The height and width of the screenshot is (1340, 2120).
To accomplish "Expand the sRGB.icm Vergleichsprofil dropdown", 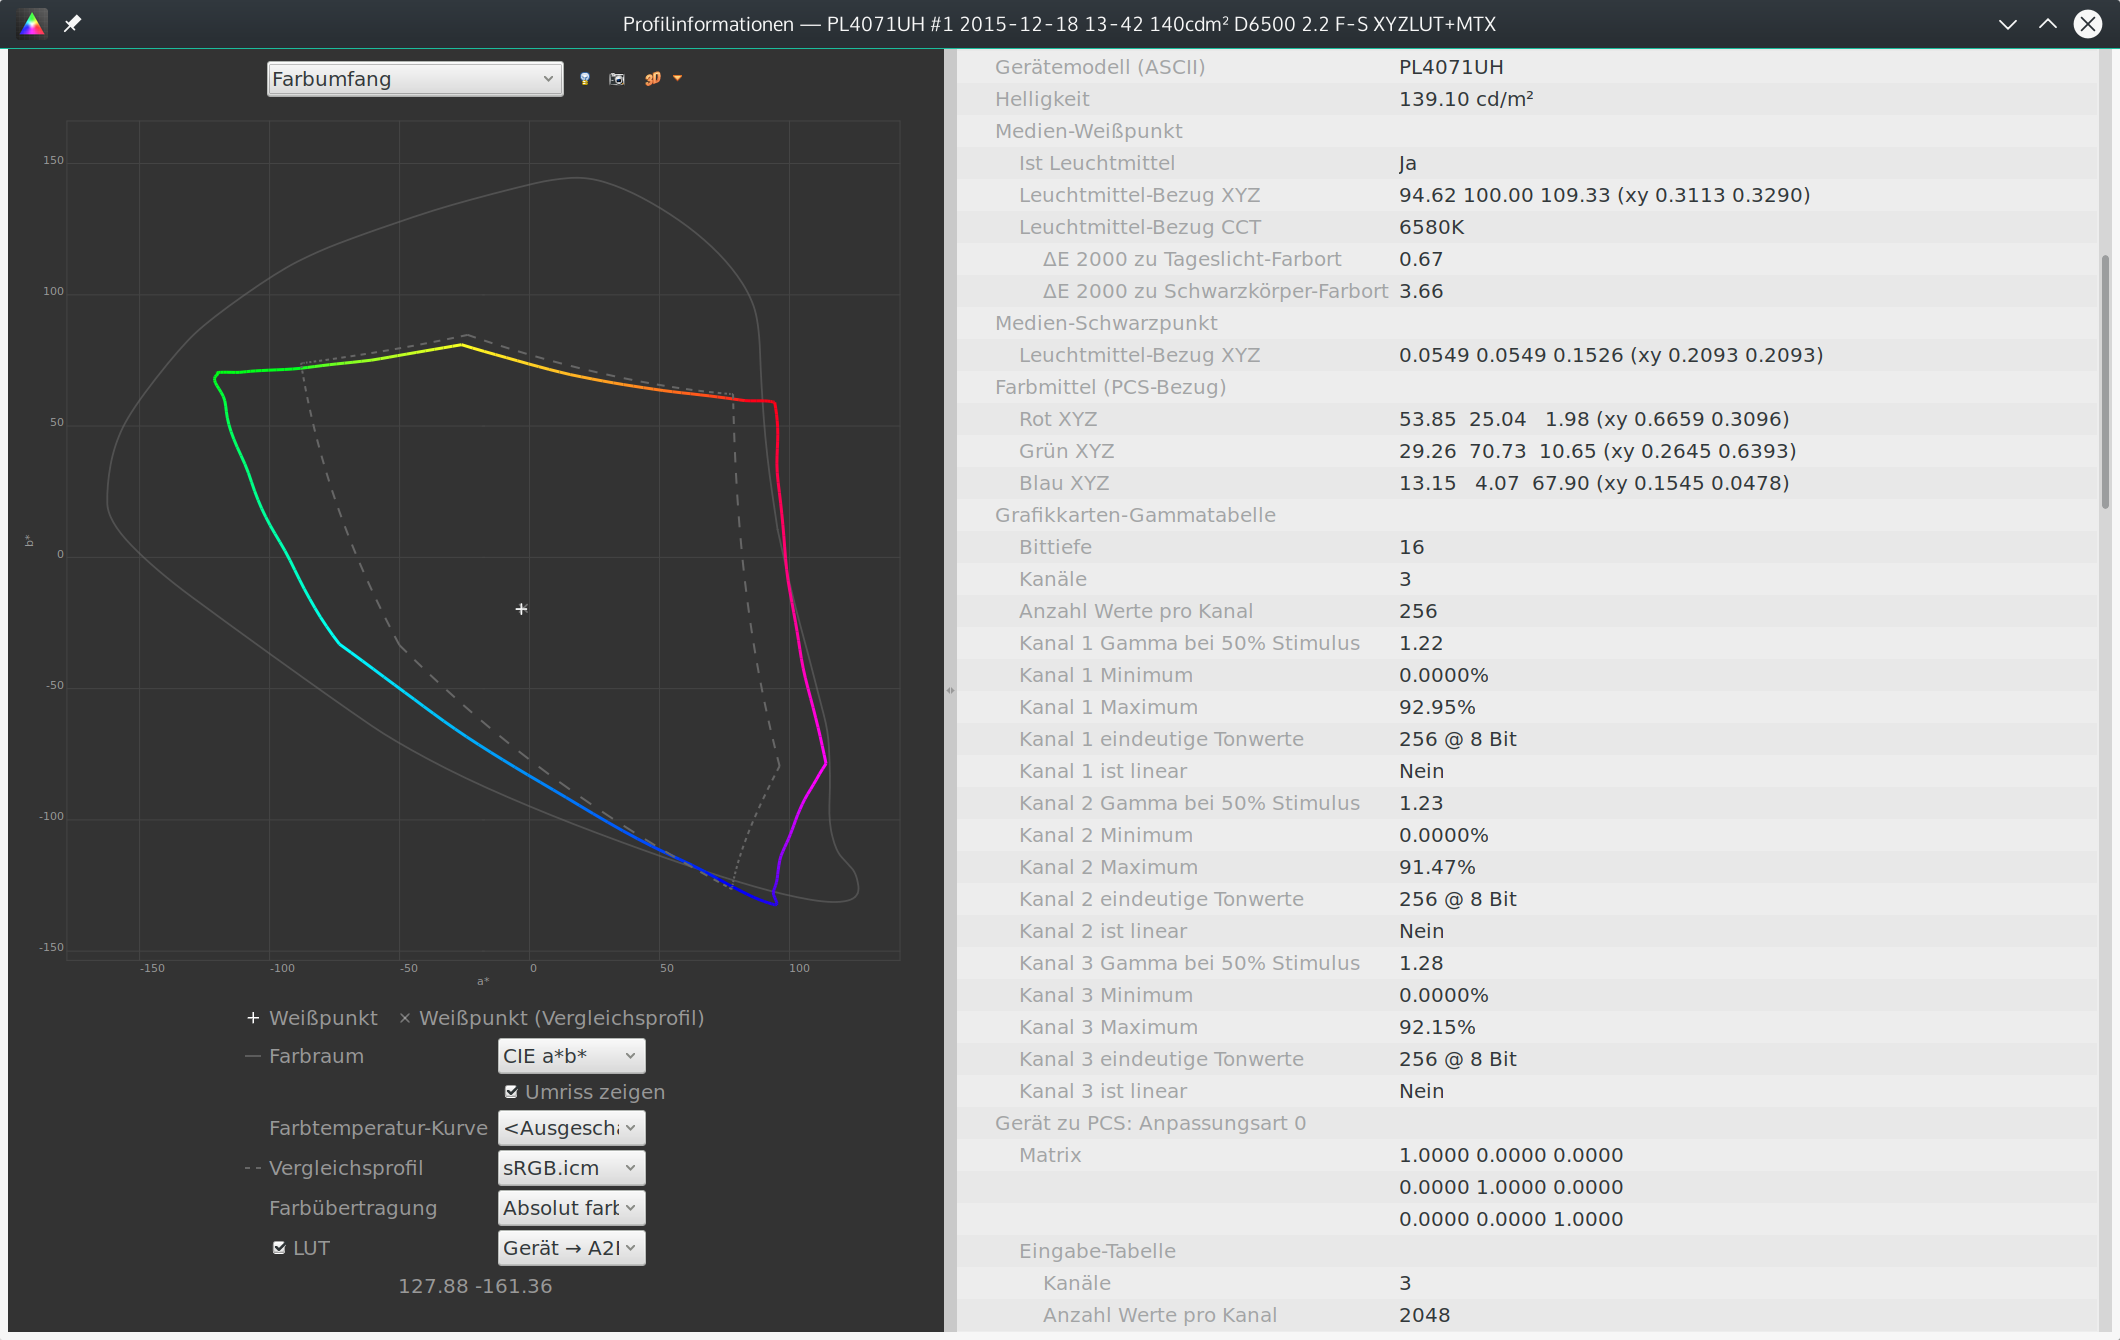I will click(x=571, y=1168).
